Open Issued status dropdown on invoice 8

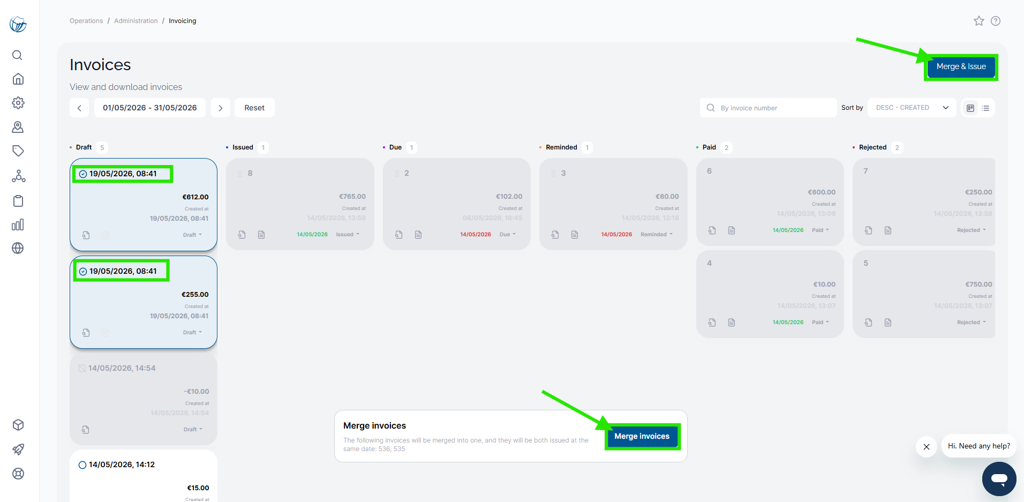pos(346,234)
